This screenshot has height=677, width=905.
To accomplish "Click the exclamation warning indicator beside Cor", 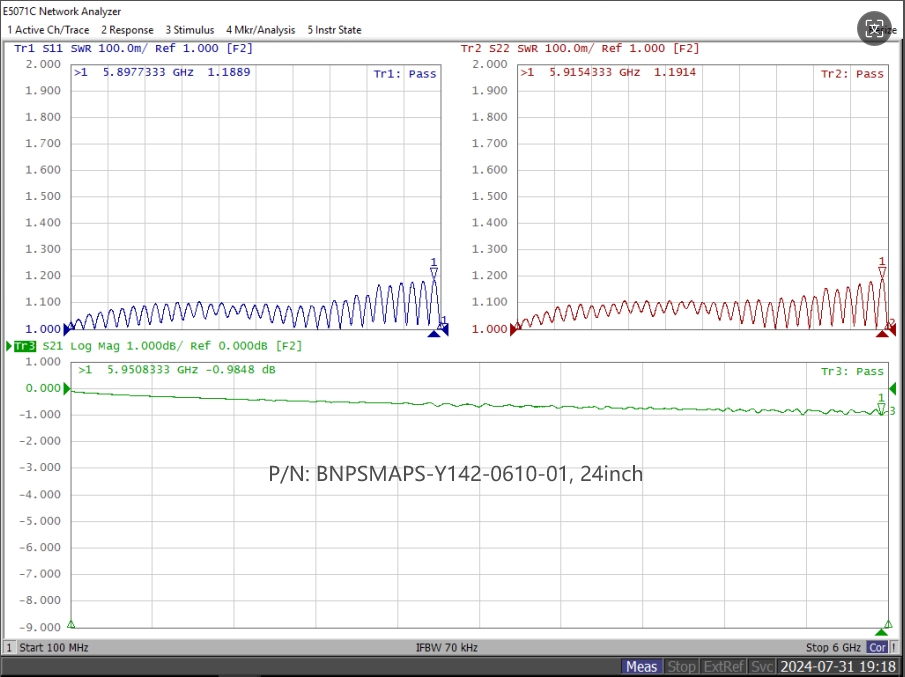I will [894, 648].
